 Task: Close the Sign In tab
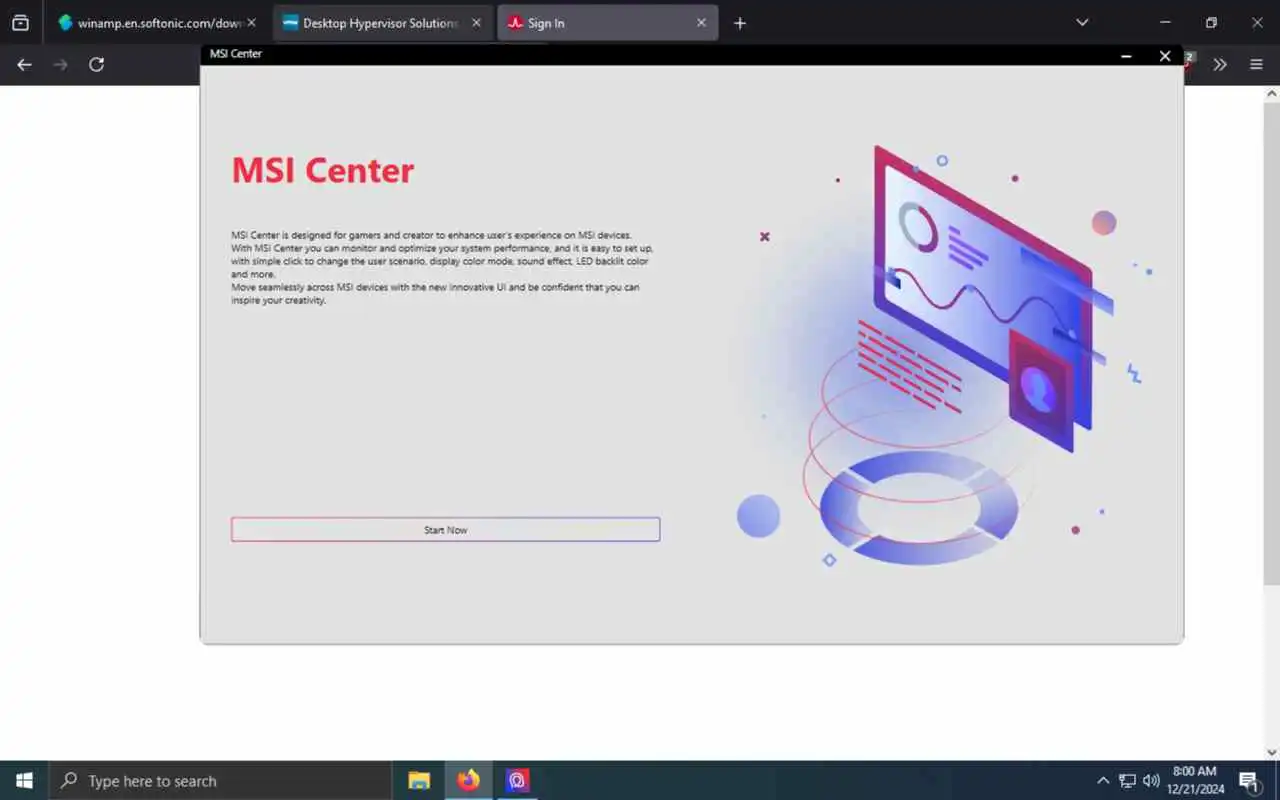701,23
